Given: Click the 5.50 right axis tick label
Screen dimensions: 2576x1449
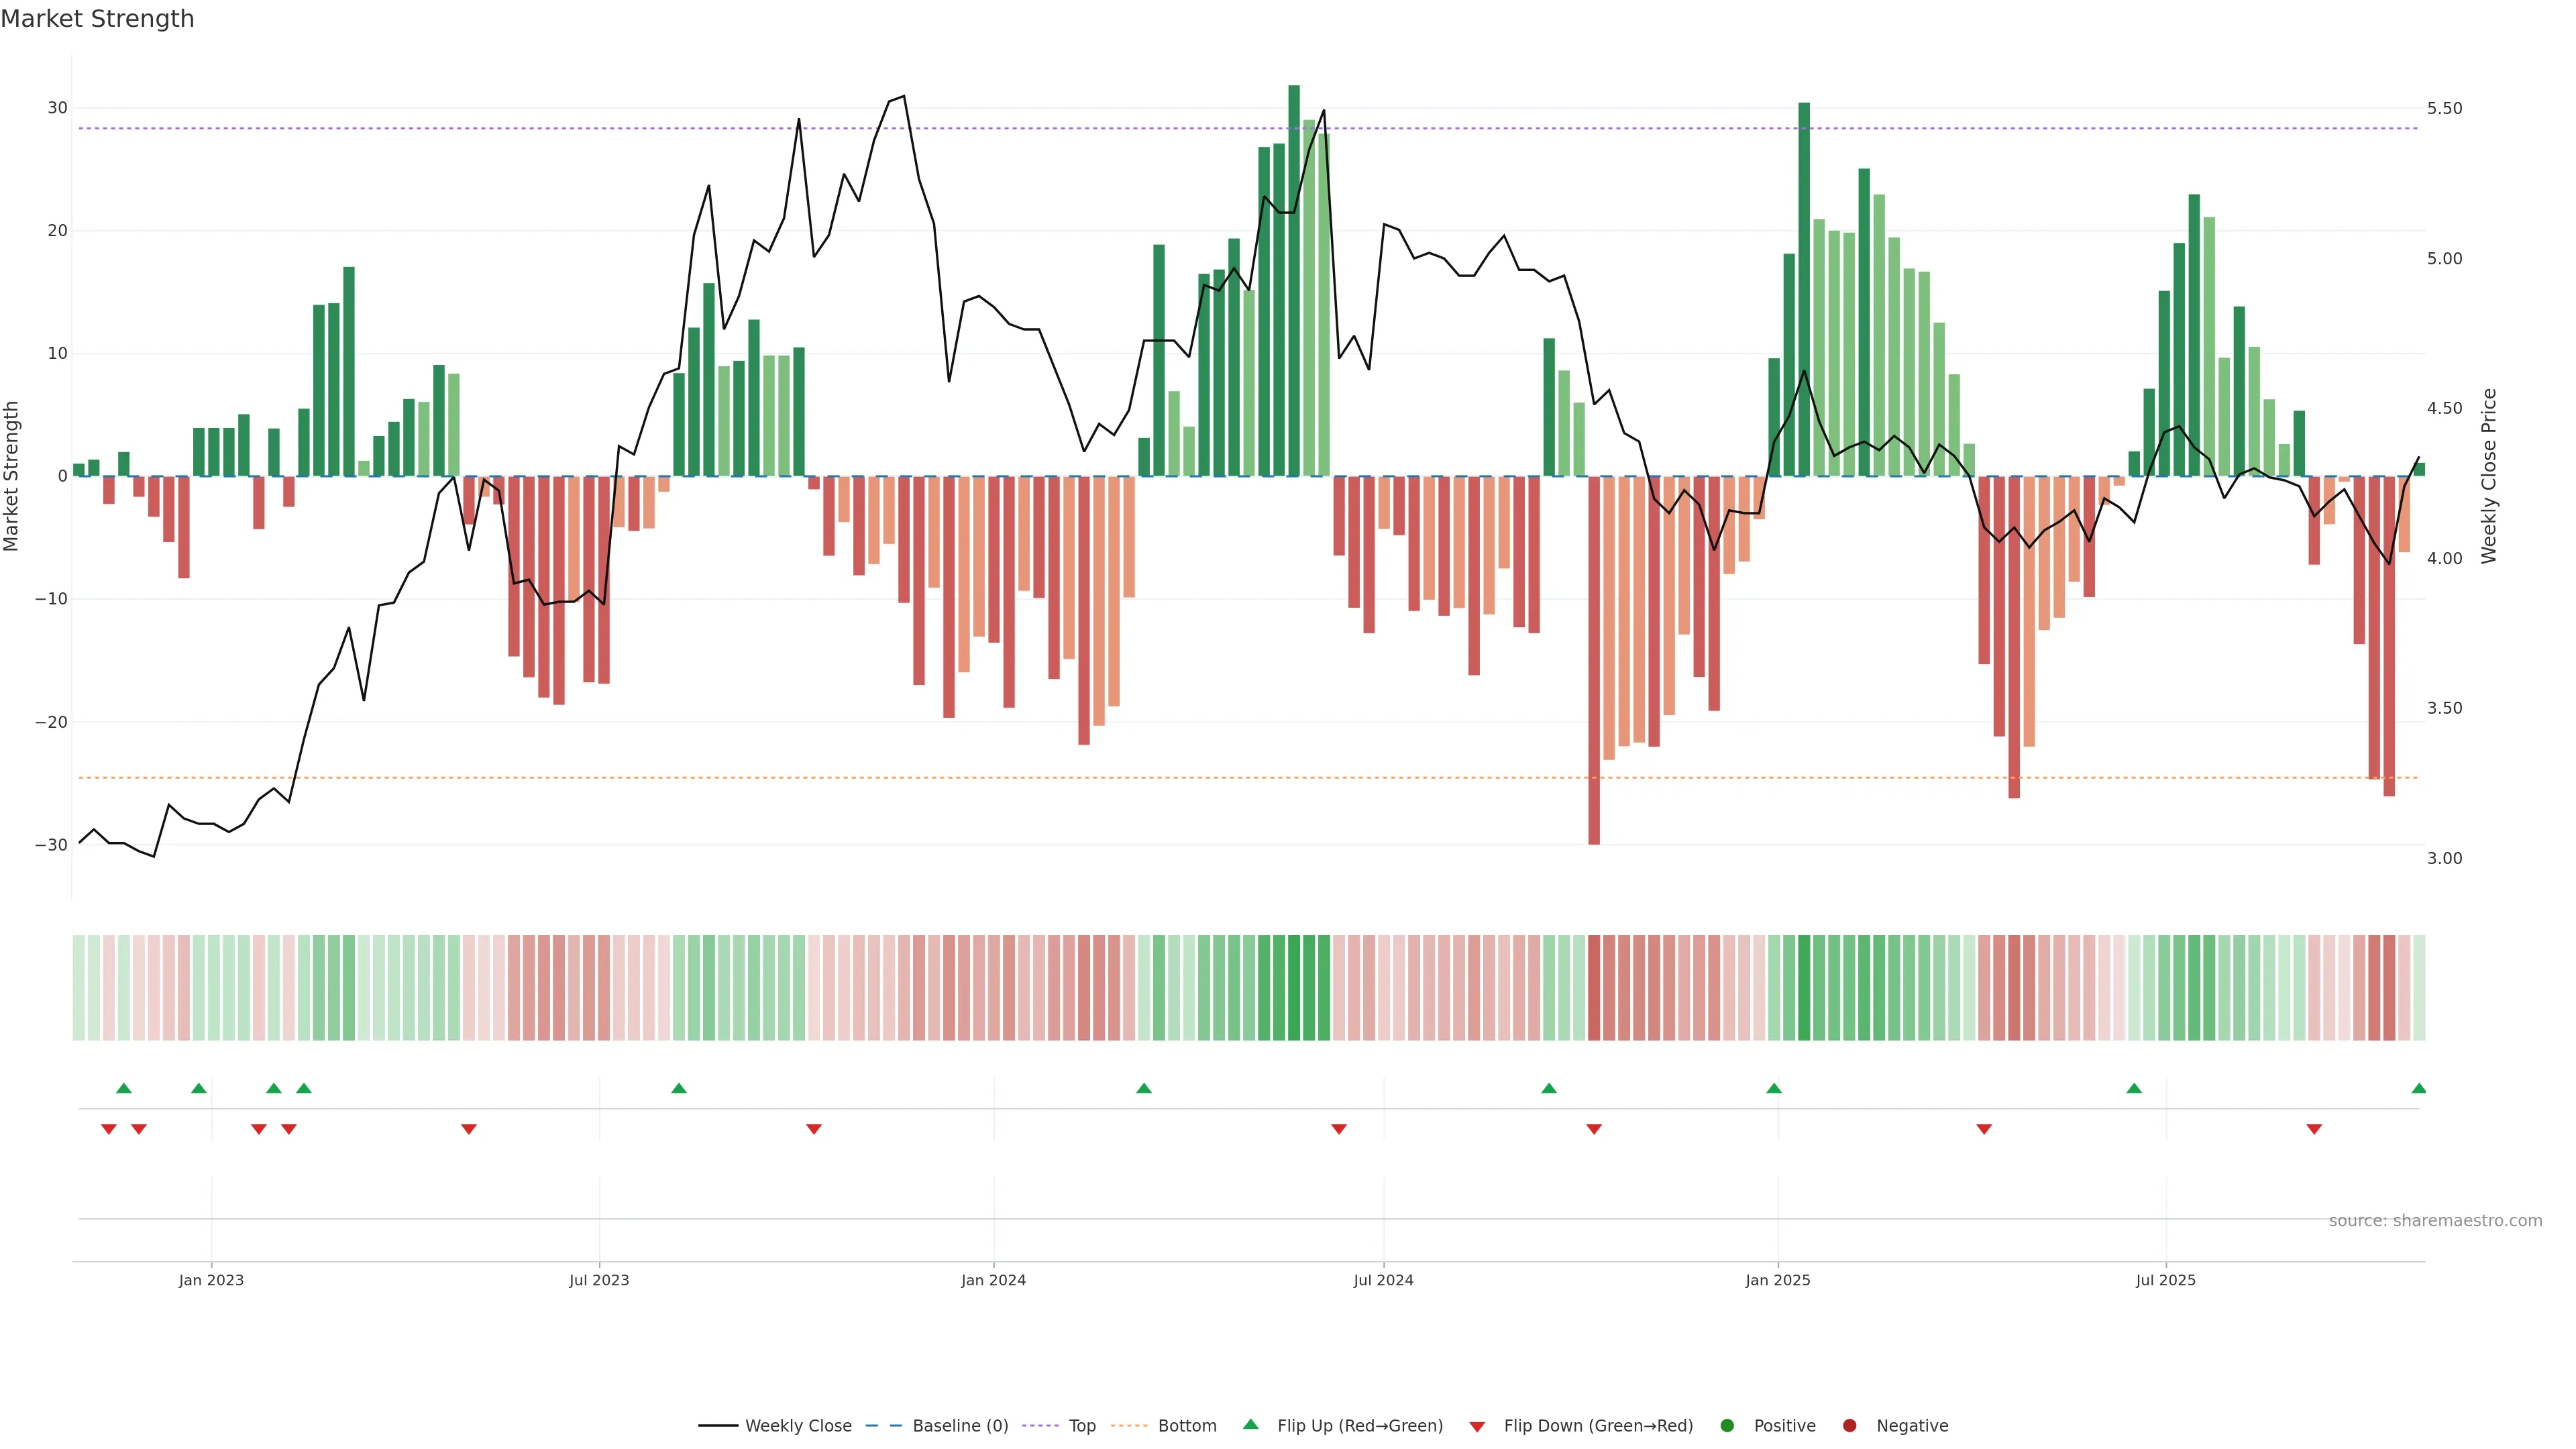Looking at the screenshot, I should [2444, 108].
